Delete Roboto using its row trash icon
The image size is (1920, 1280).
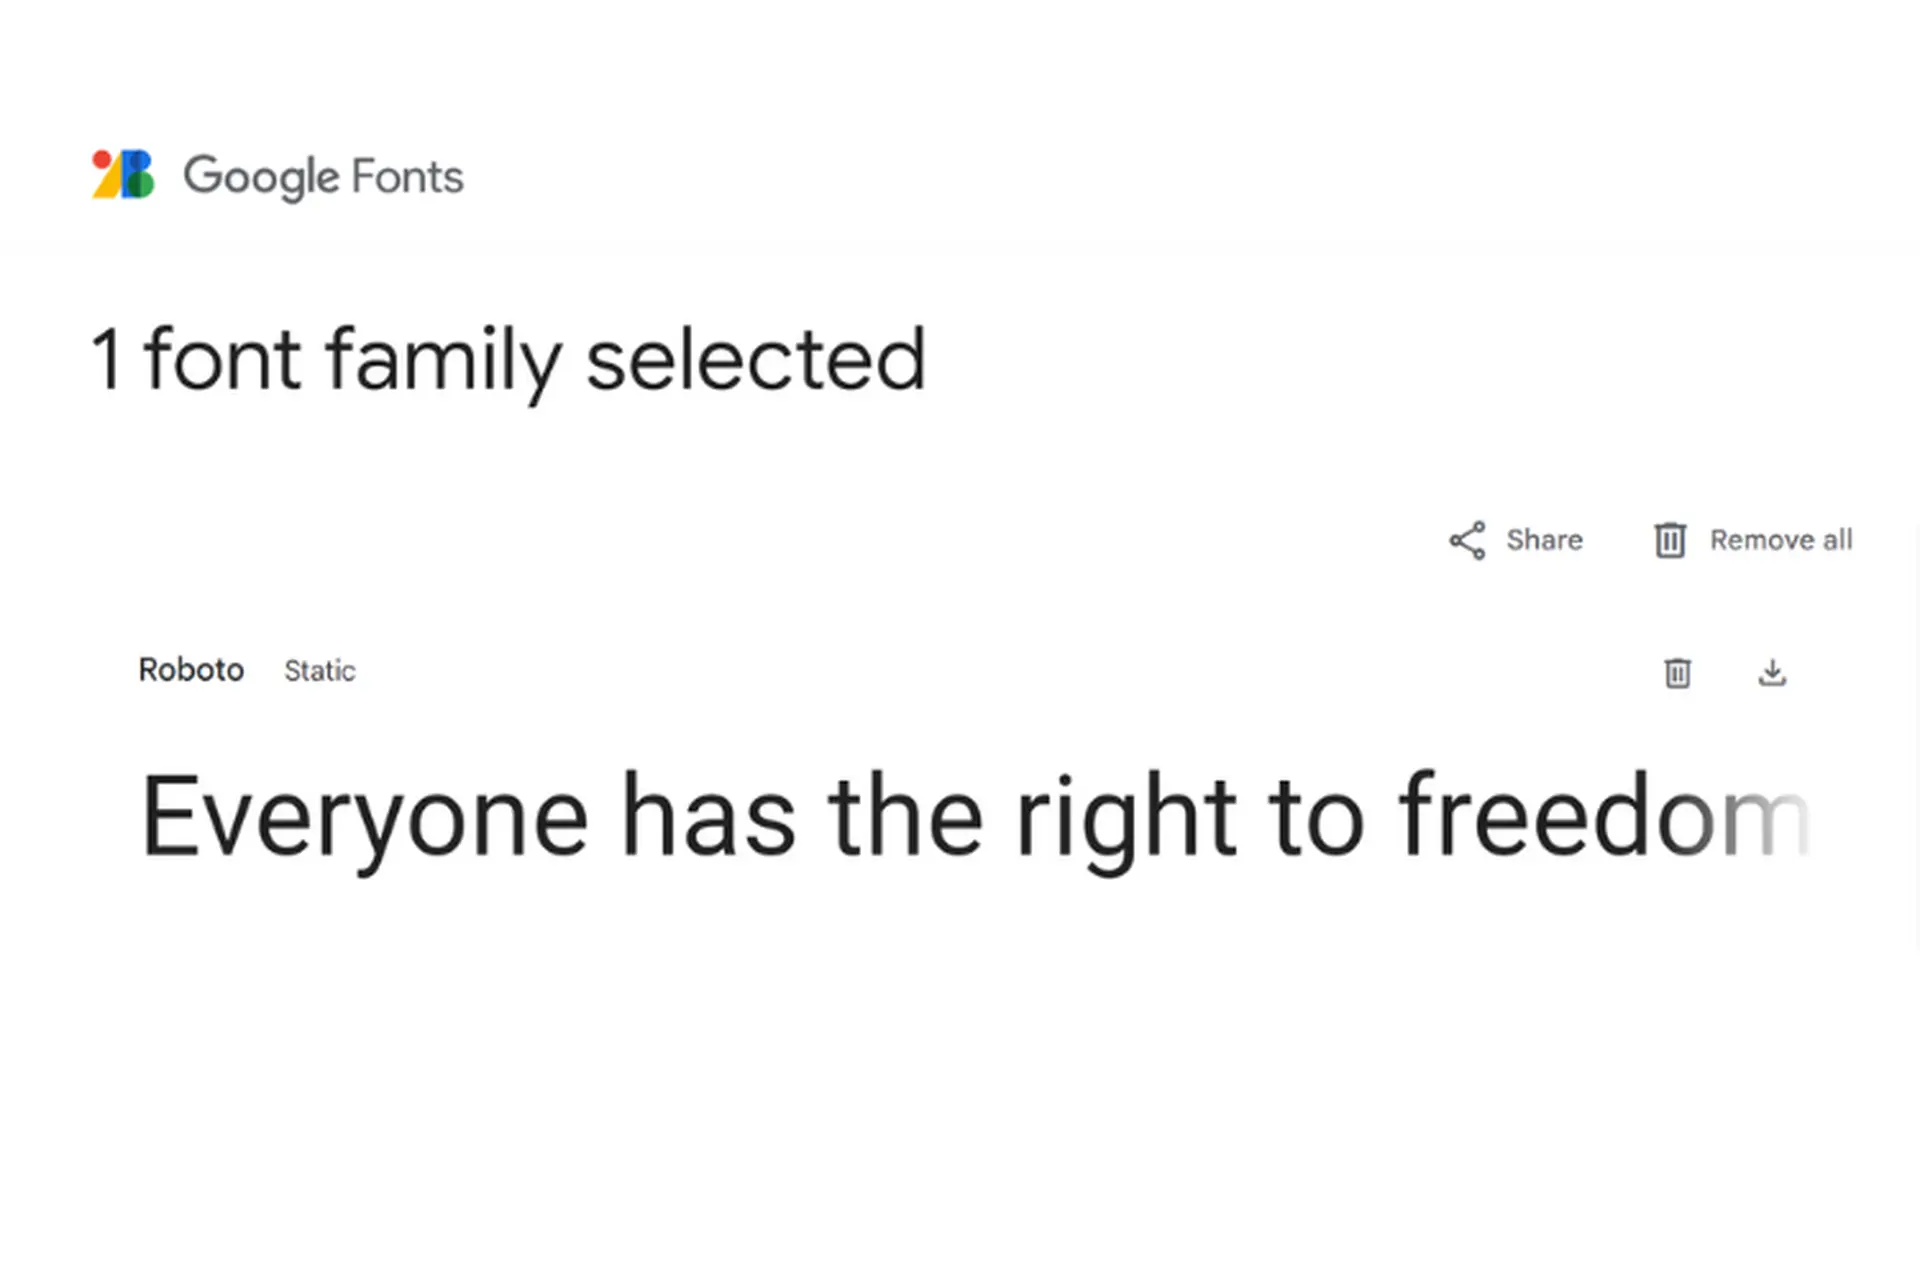pos(1677,673)
